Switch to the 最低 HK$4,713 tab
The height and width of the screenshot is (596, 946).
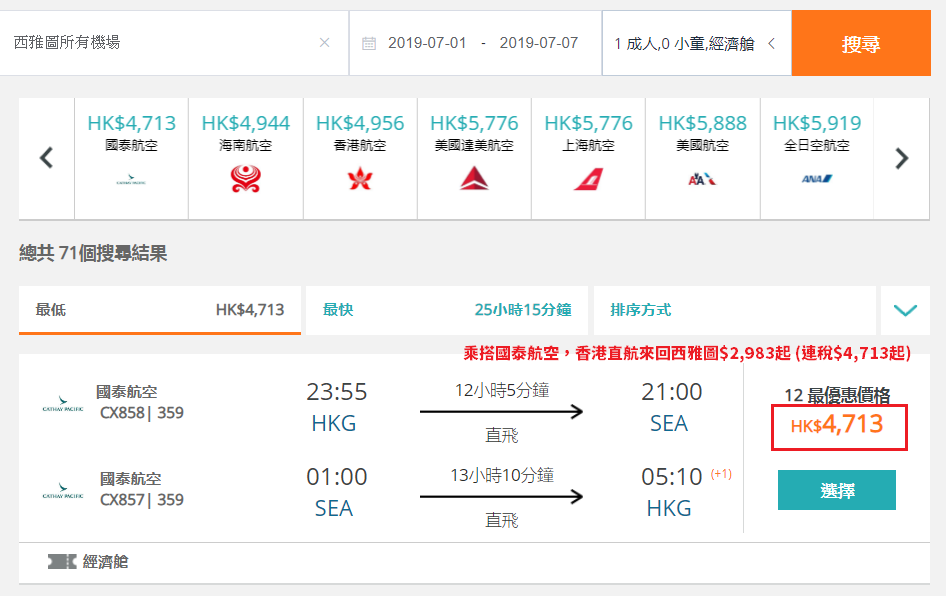coord(160,310)
